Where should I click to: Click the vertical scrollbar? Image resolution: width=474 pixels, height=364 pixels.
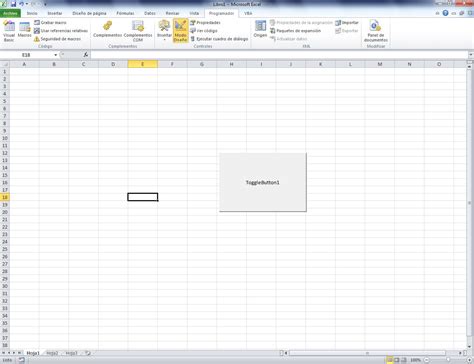click(x=470, y=203)
